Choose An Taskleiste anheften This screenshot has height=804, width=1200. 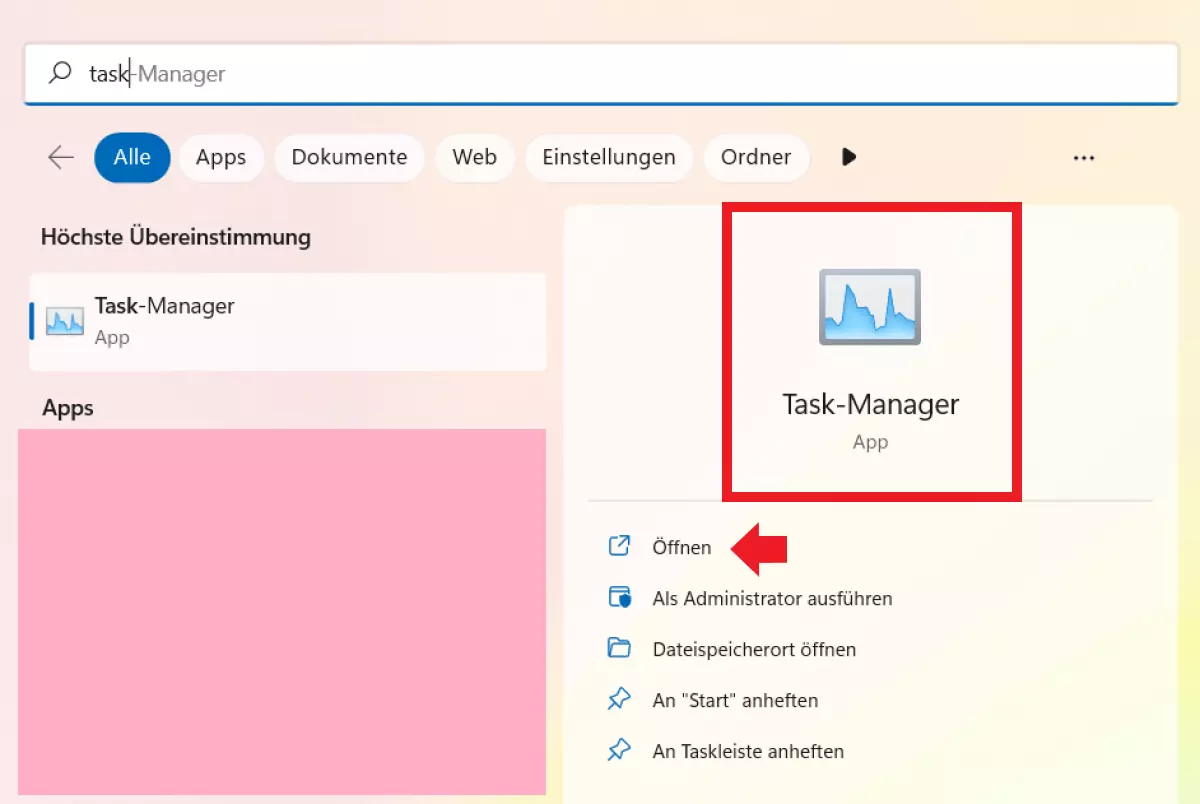pos(748,751)
